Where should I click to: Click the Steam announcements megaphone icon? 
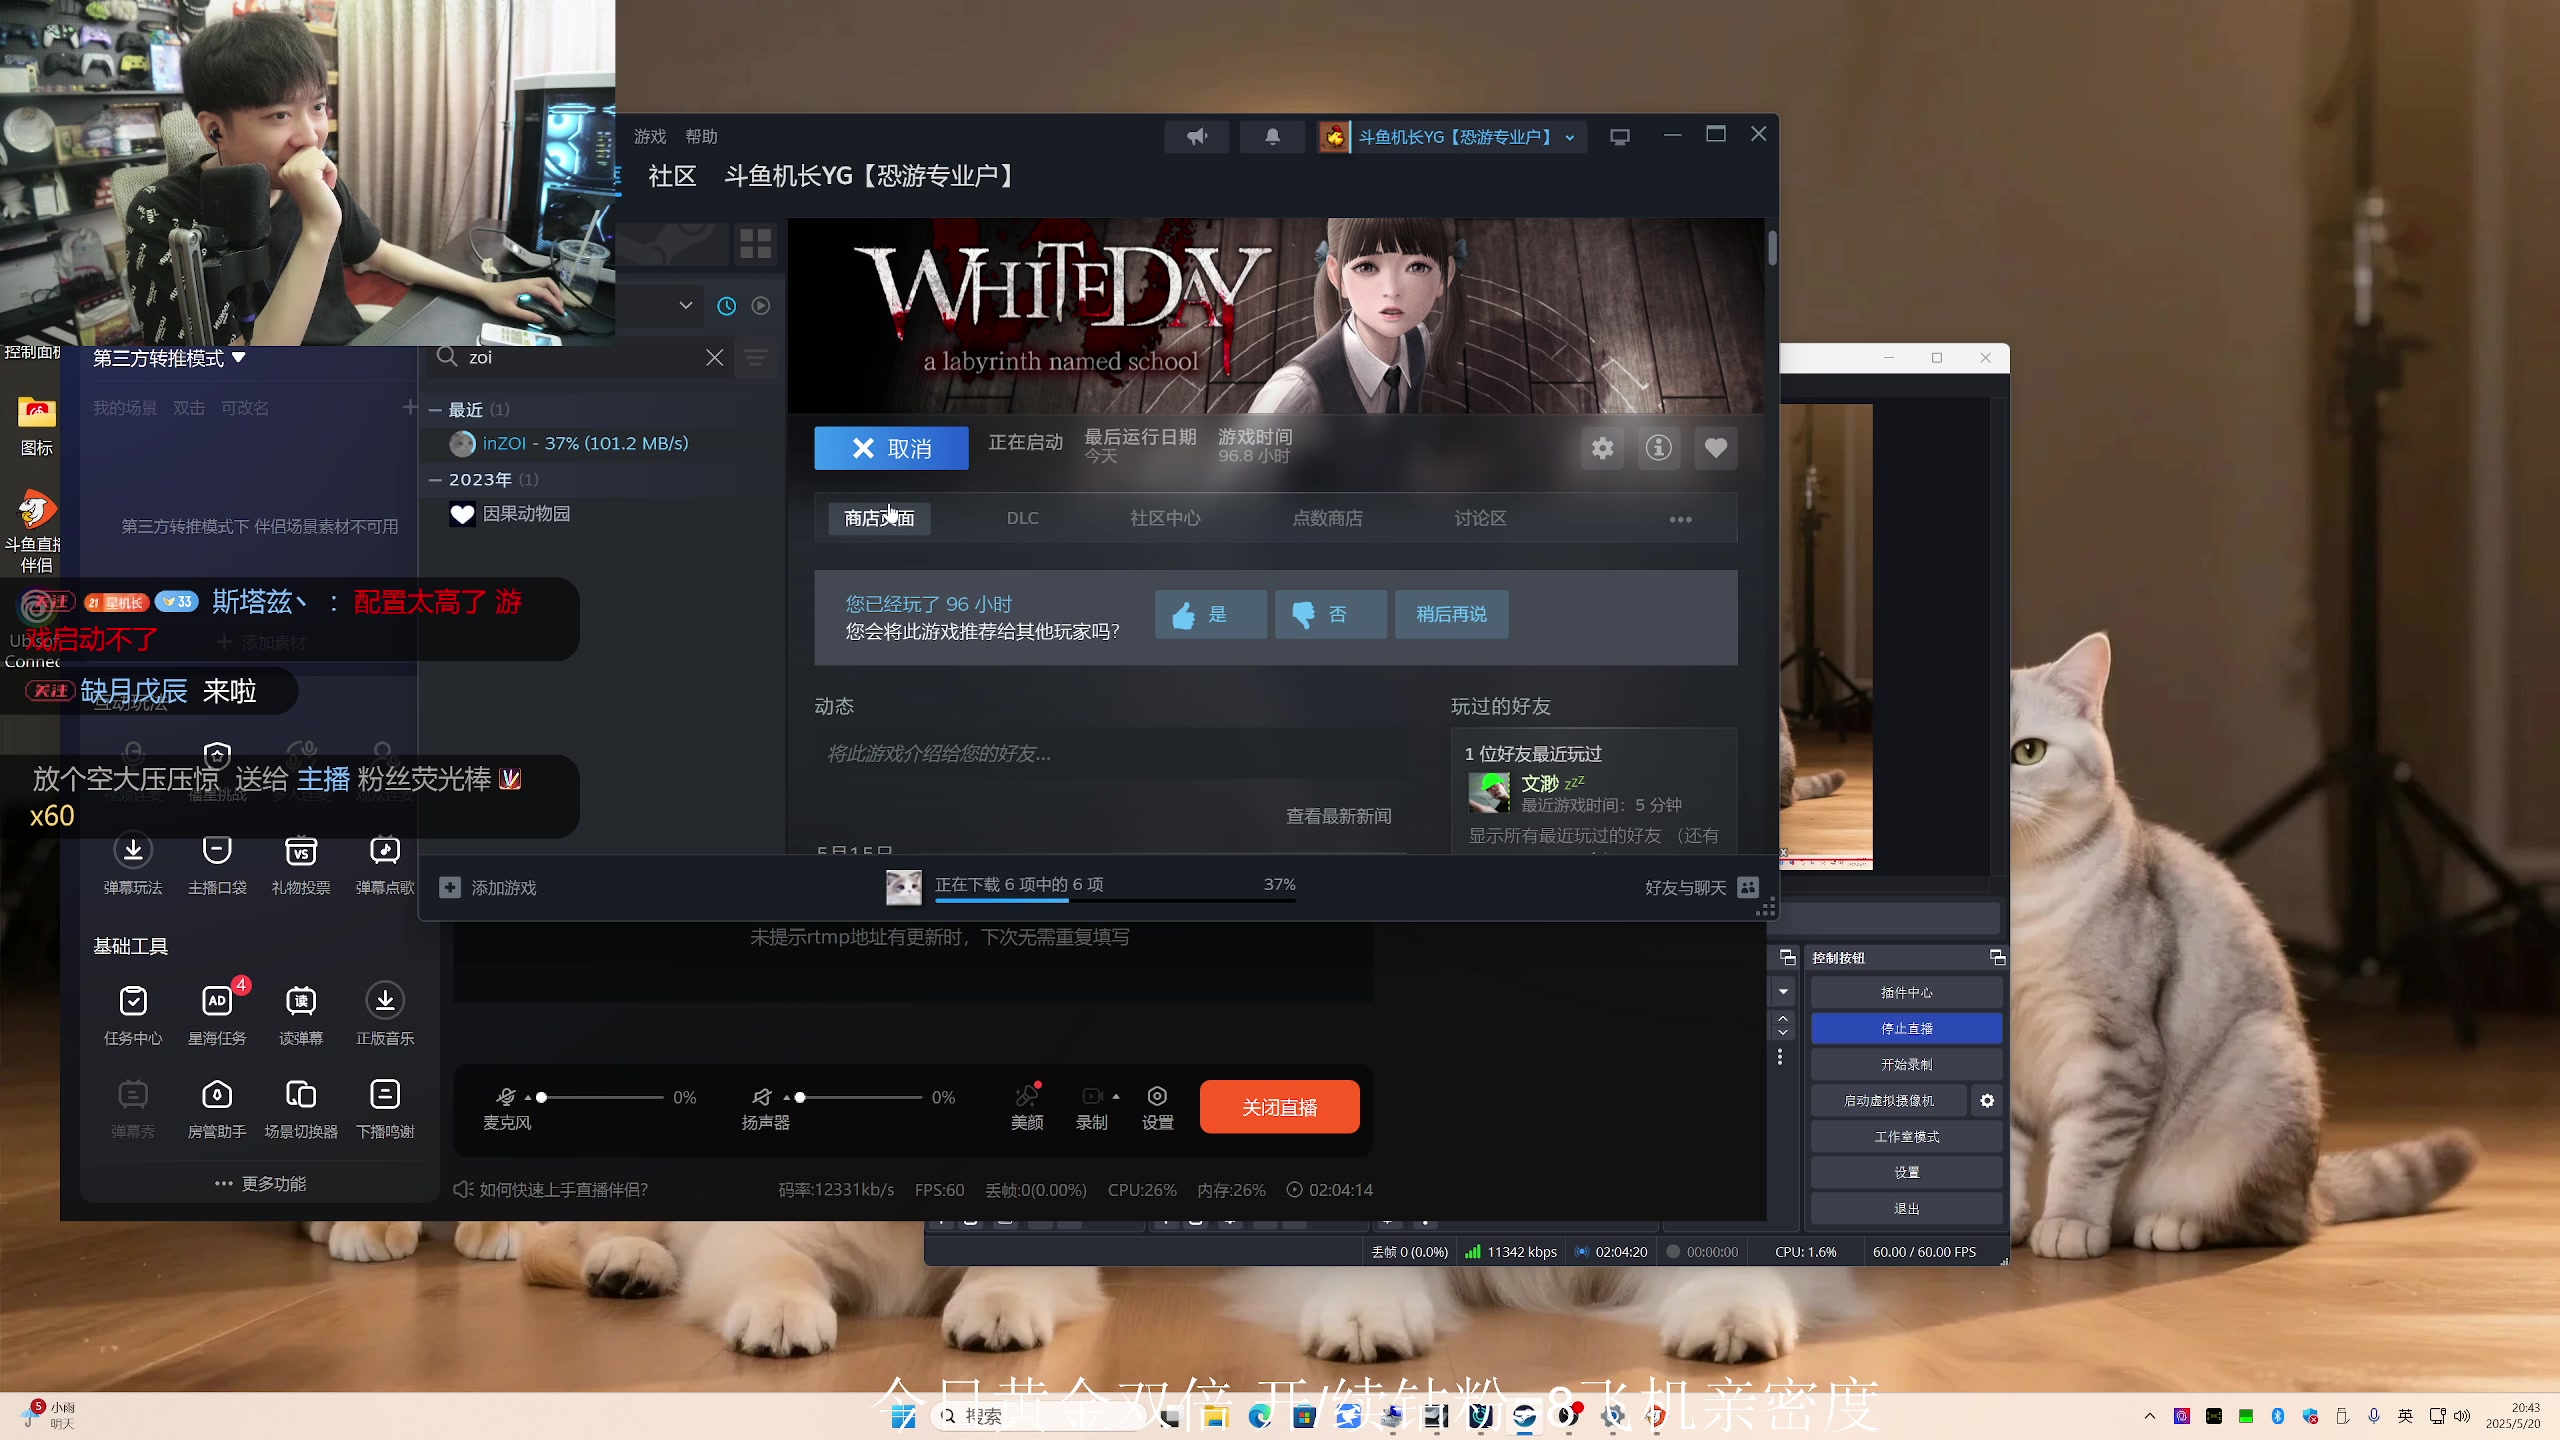tap(1196, 137)
